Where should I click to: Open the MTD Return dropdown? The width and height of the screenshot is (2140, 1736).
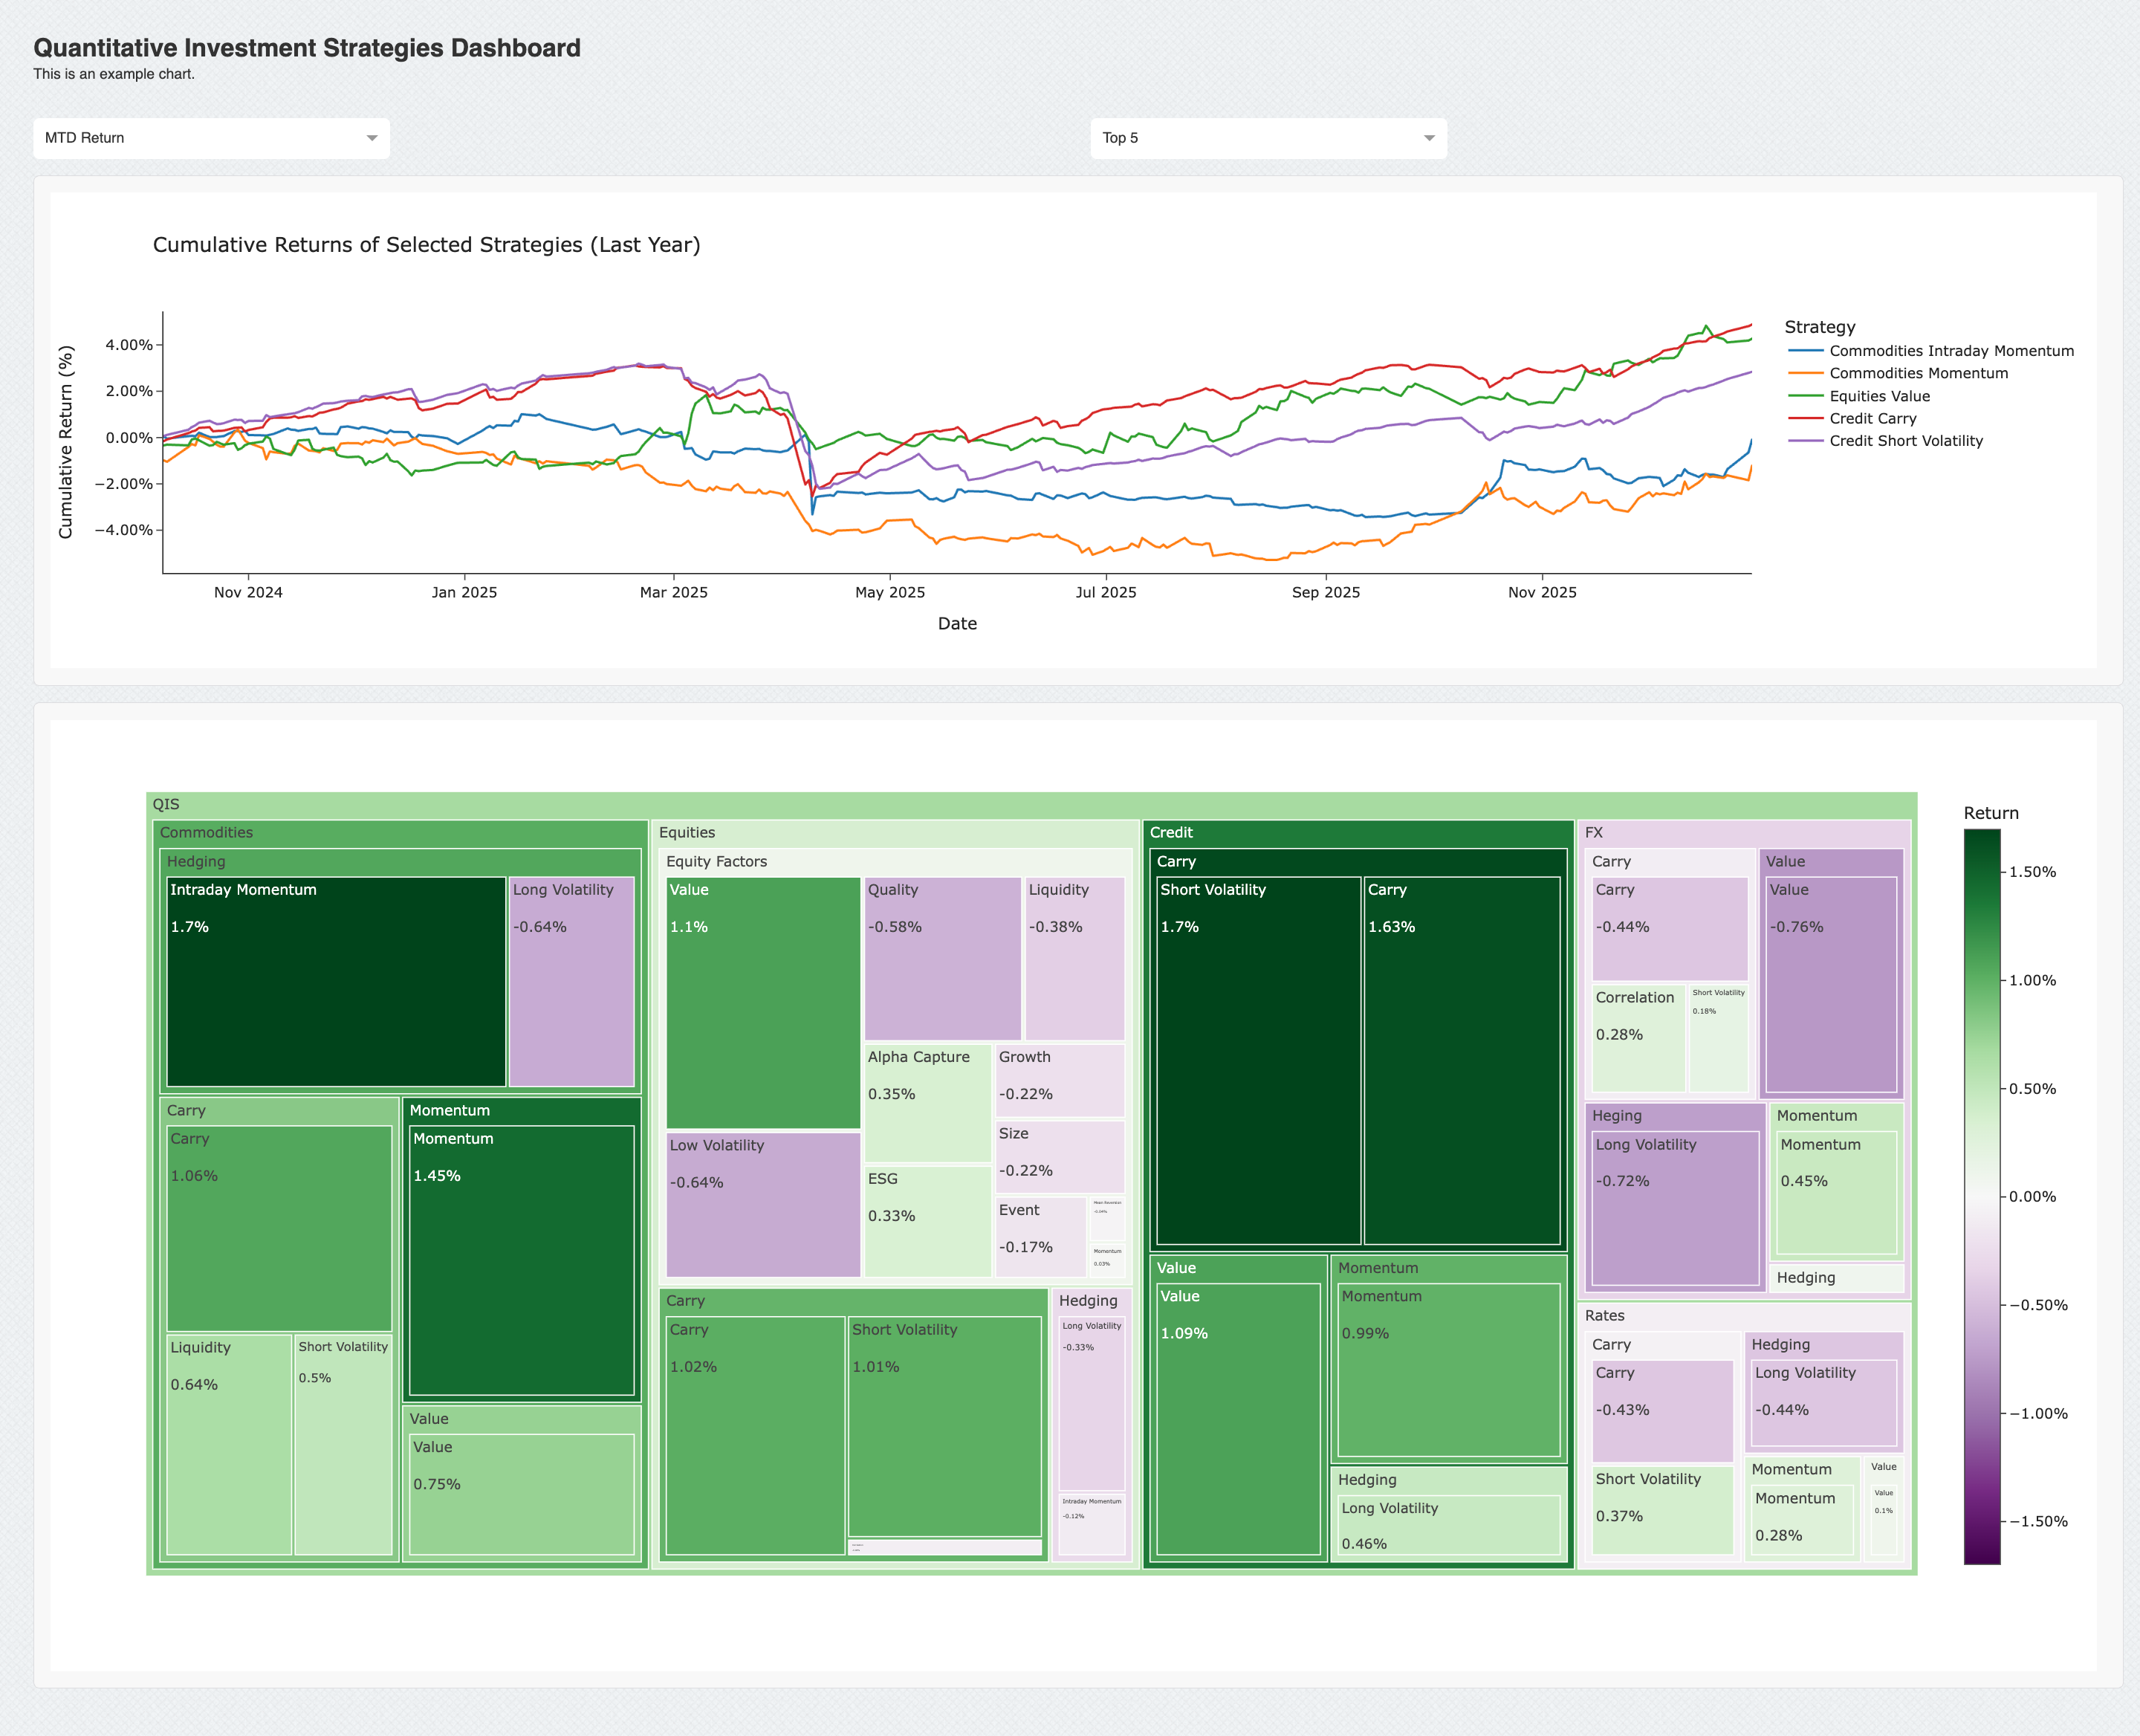tap(200, 138)
